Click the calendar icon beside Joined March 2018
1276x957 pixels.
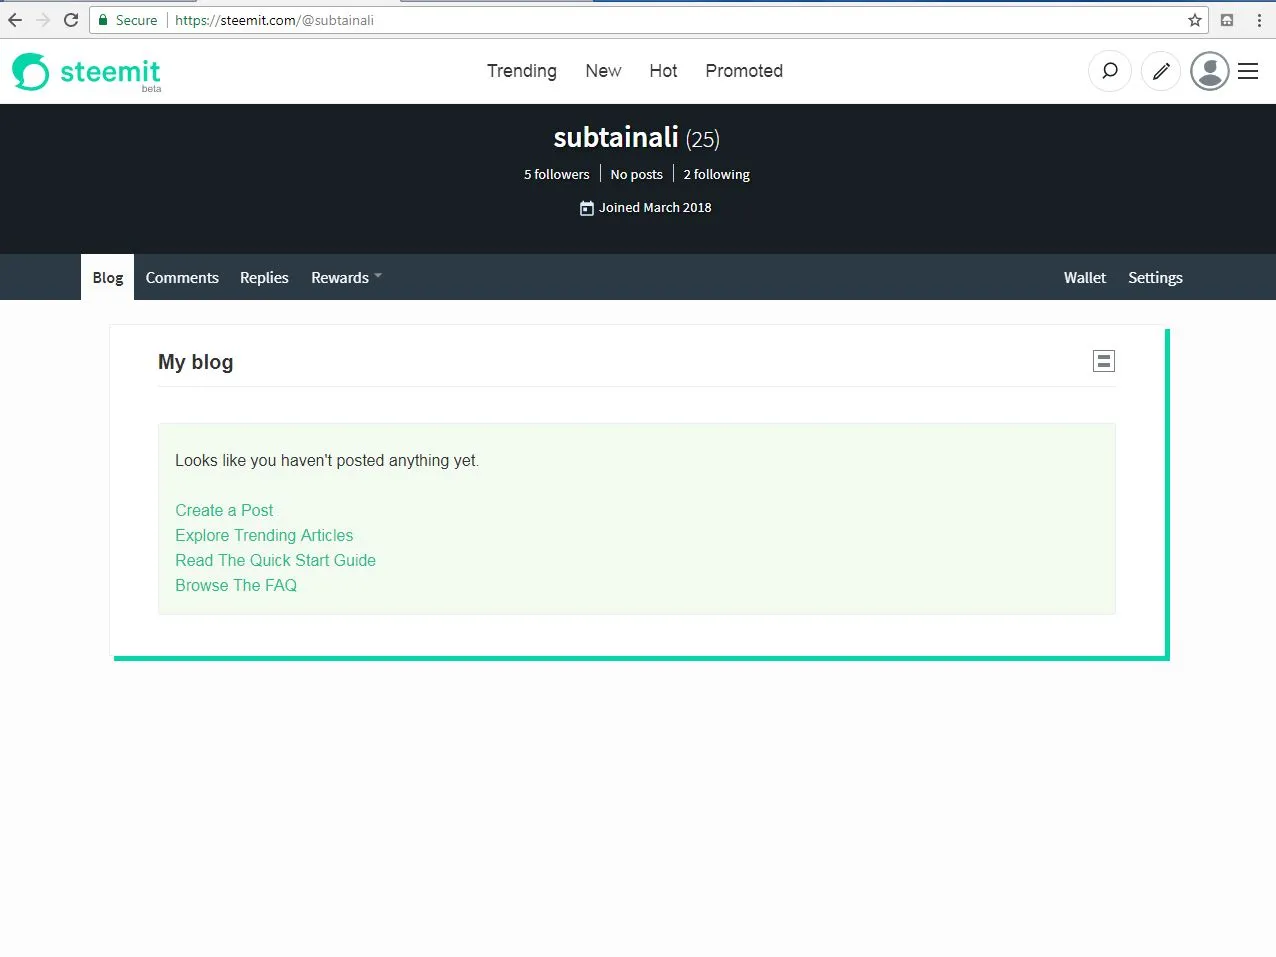587,208
